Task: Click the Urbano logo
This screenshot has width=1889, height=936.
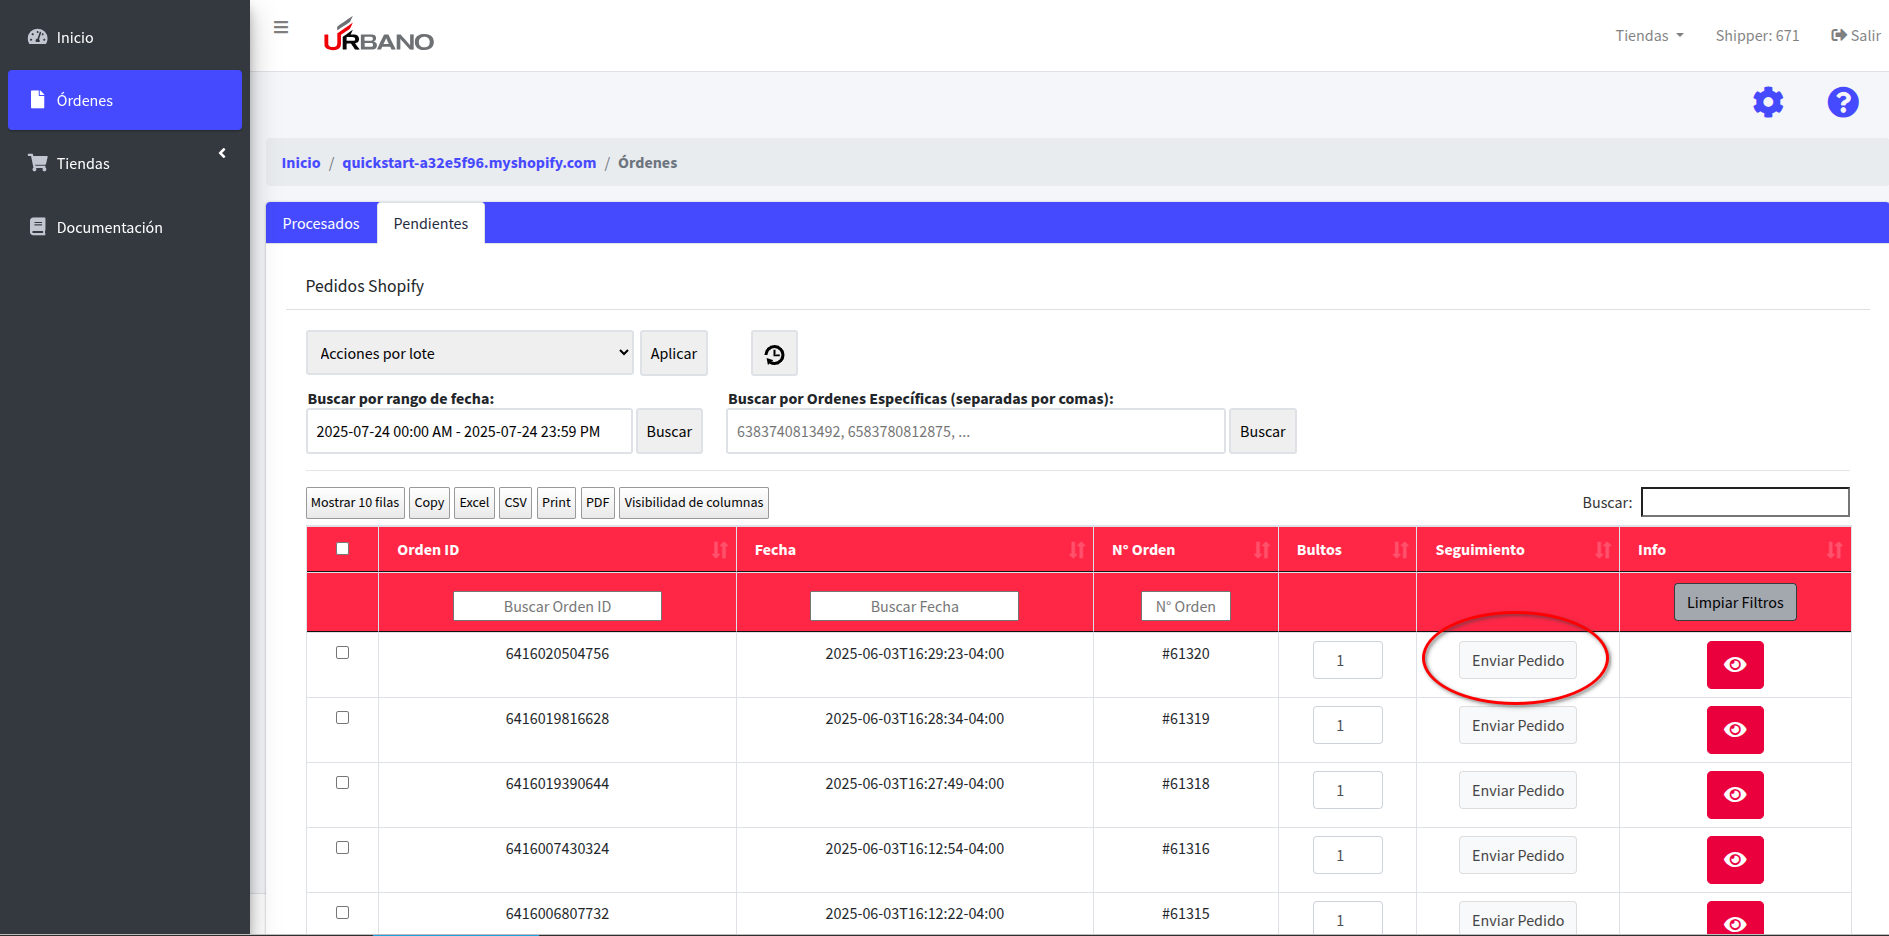Action: pos(378,35)
